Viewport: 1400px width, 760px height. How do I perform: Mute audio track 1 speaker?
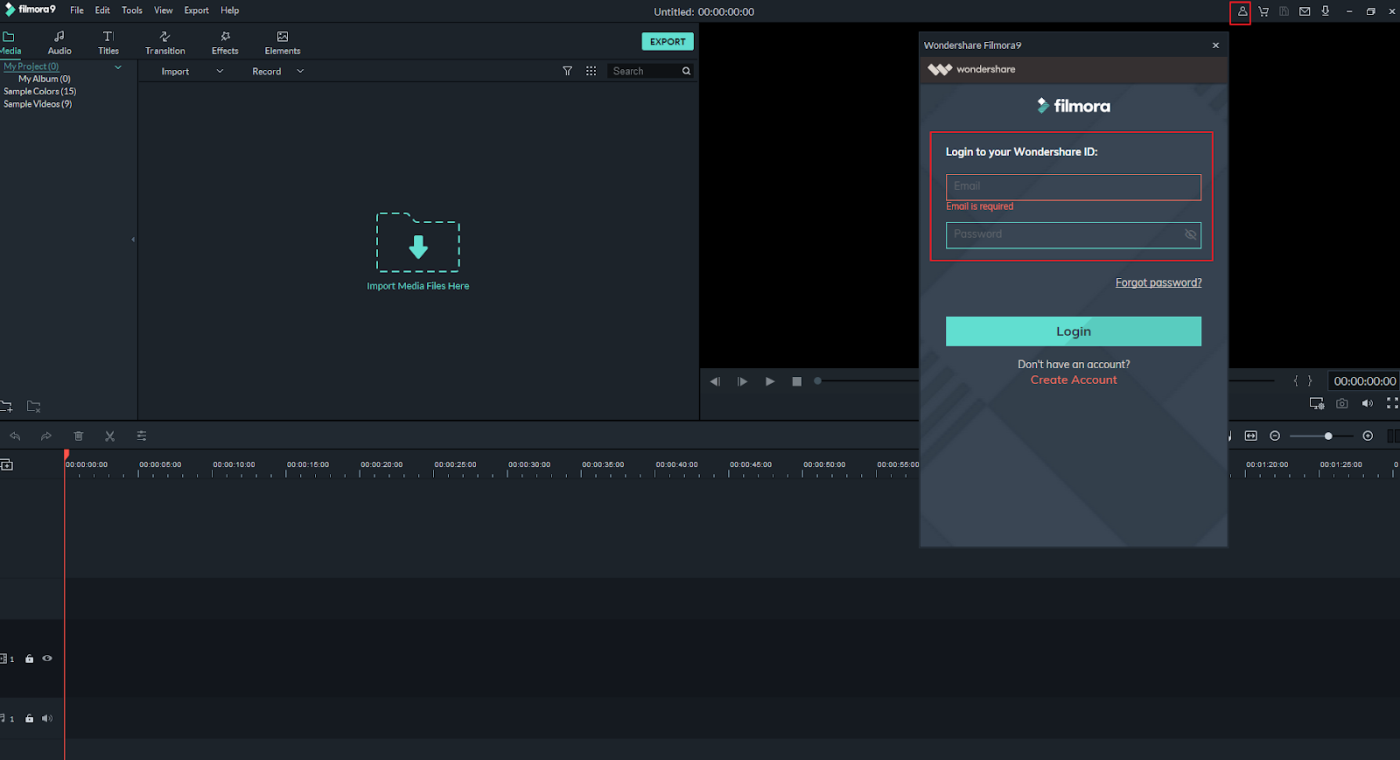coord(47,718)
